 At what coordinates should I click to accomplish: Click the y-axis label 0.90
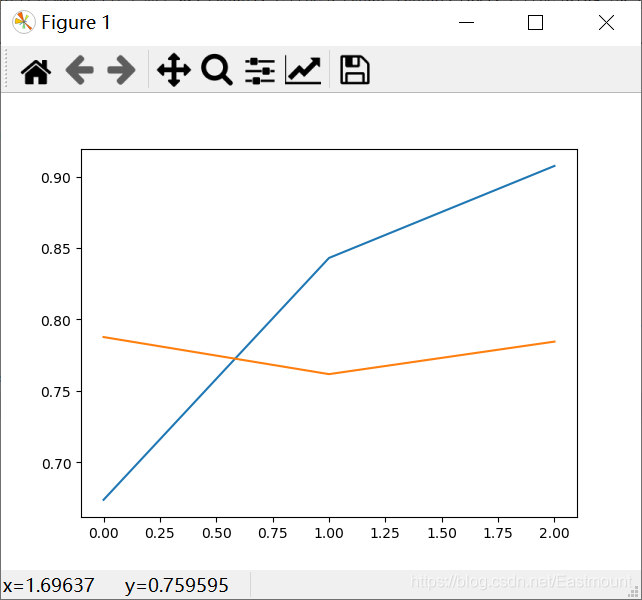click(x=56, y=178)
